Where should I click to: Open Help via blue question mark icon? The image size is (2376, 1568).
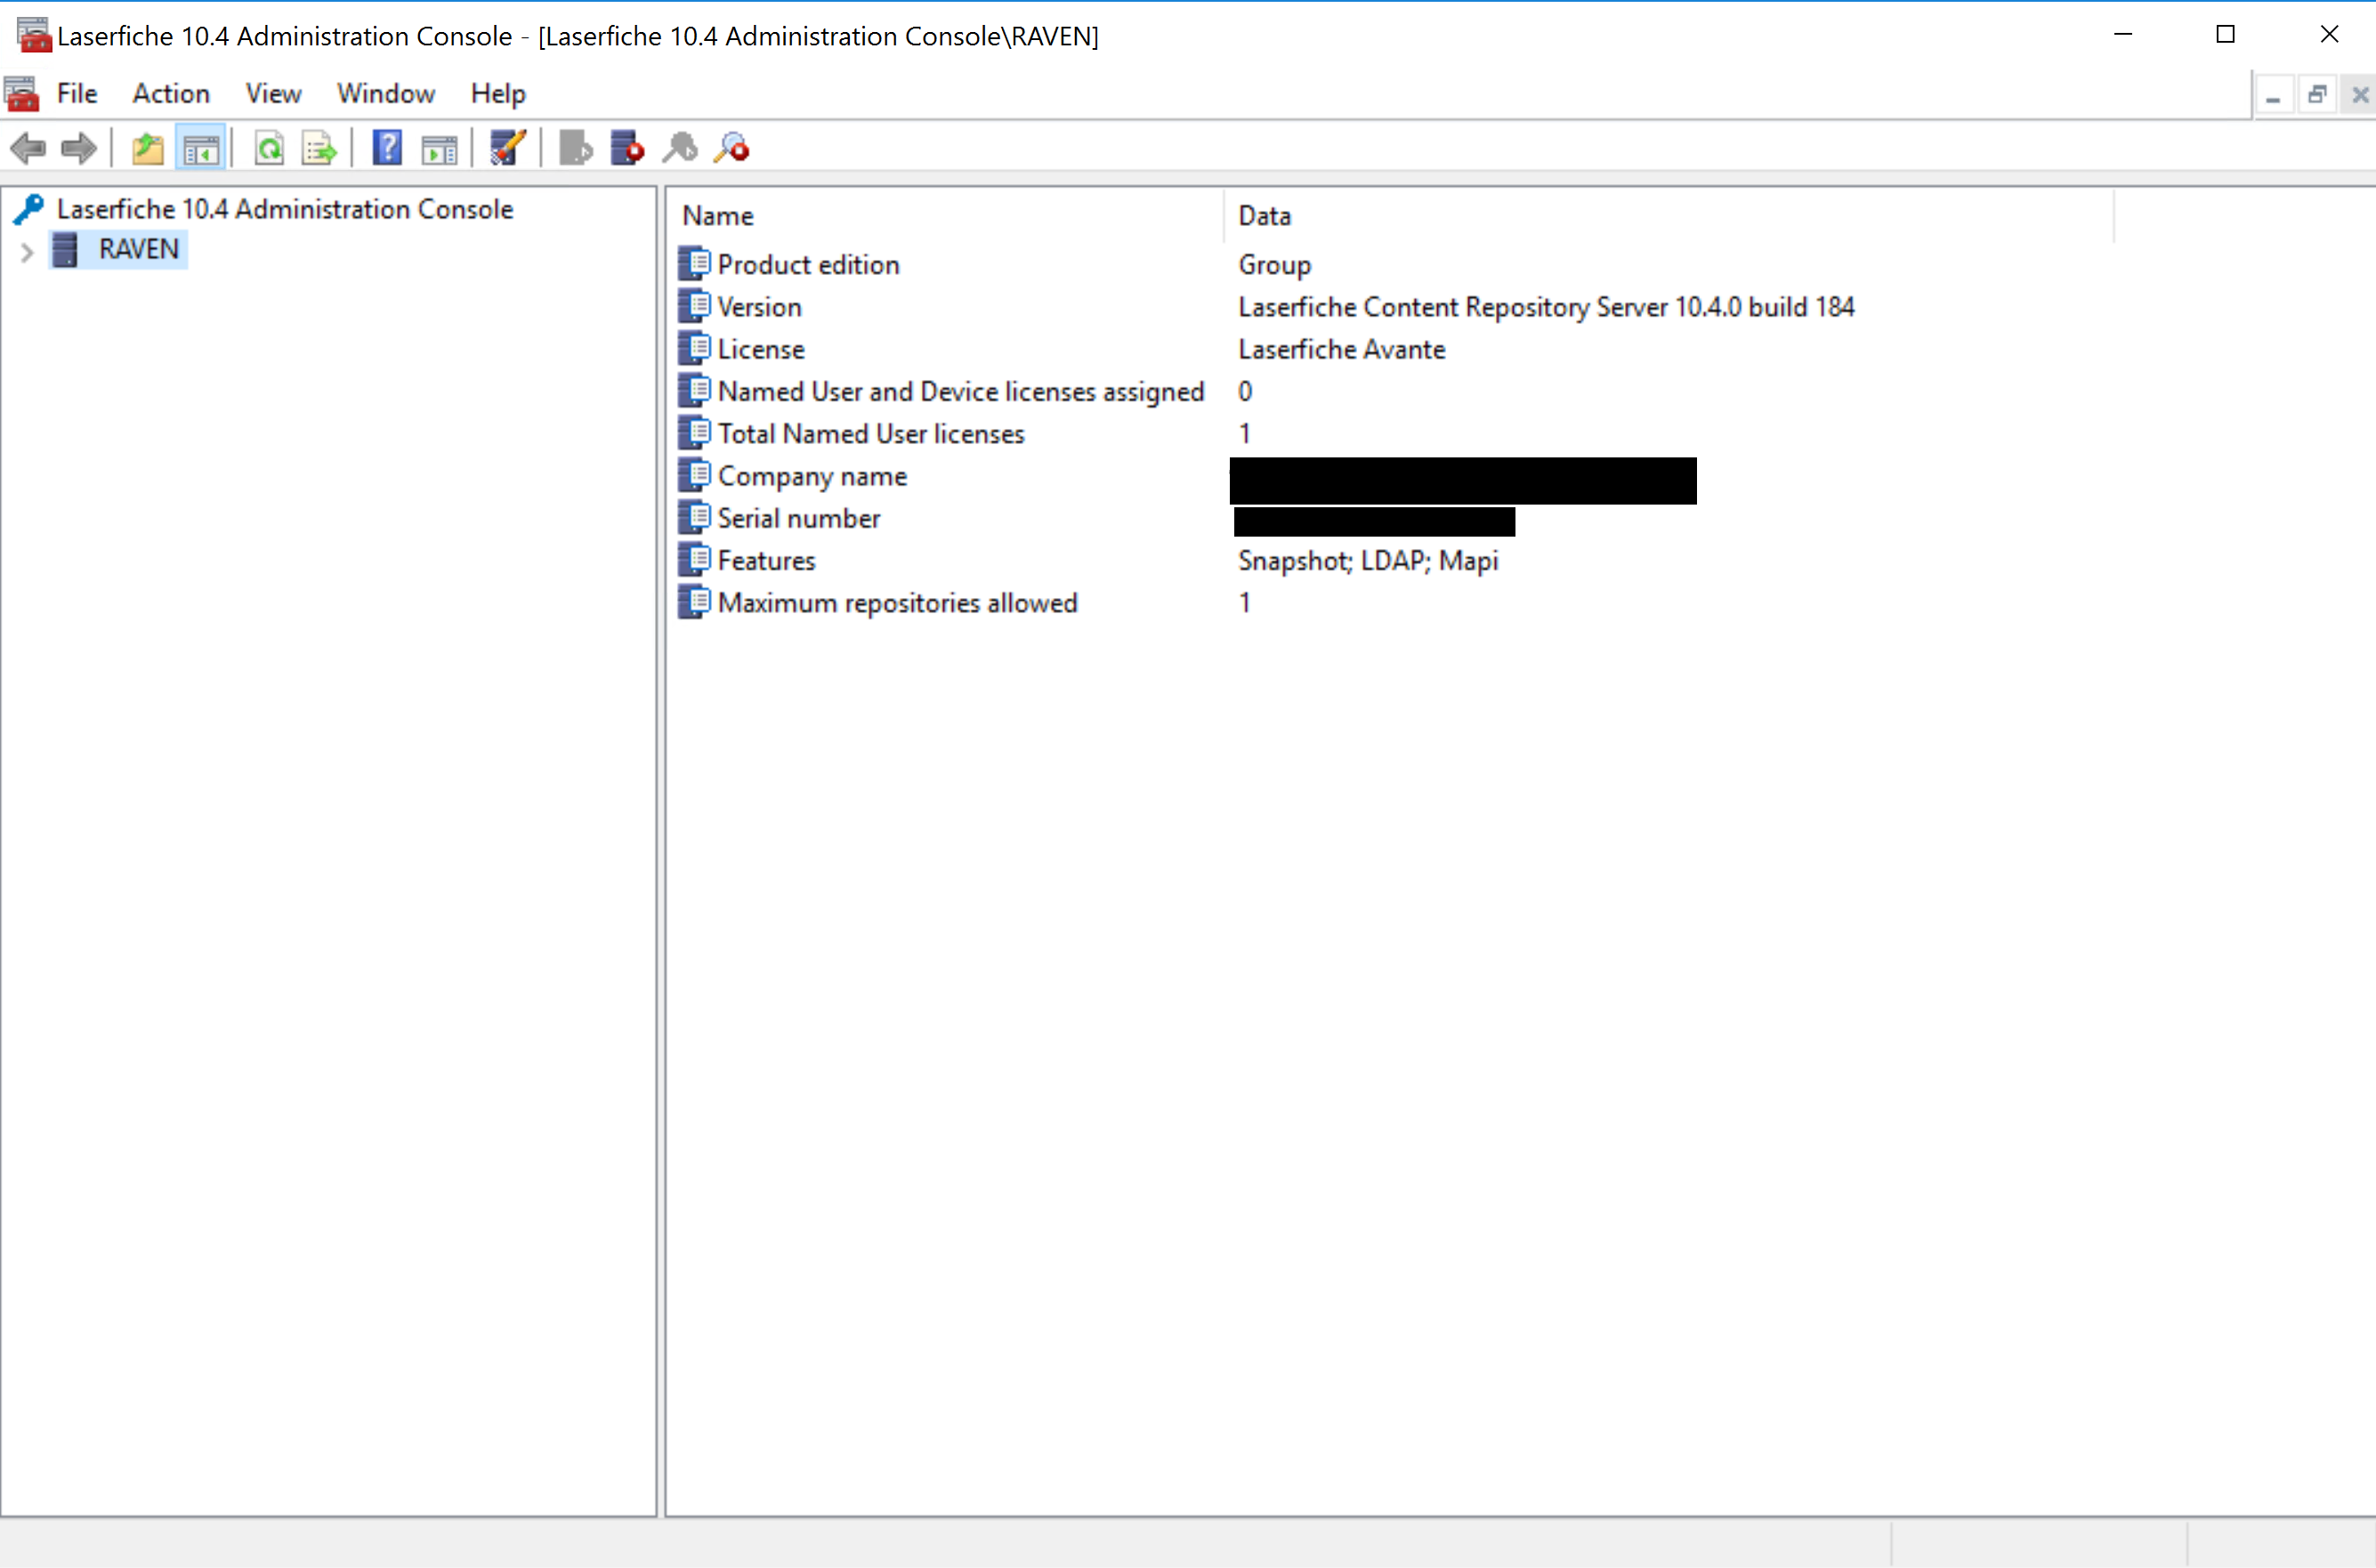point(387,149)
